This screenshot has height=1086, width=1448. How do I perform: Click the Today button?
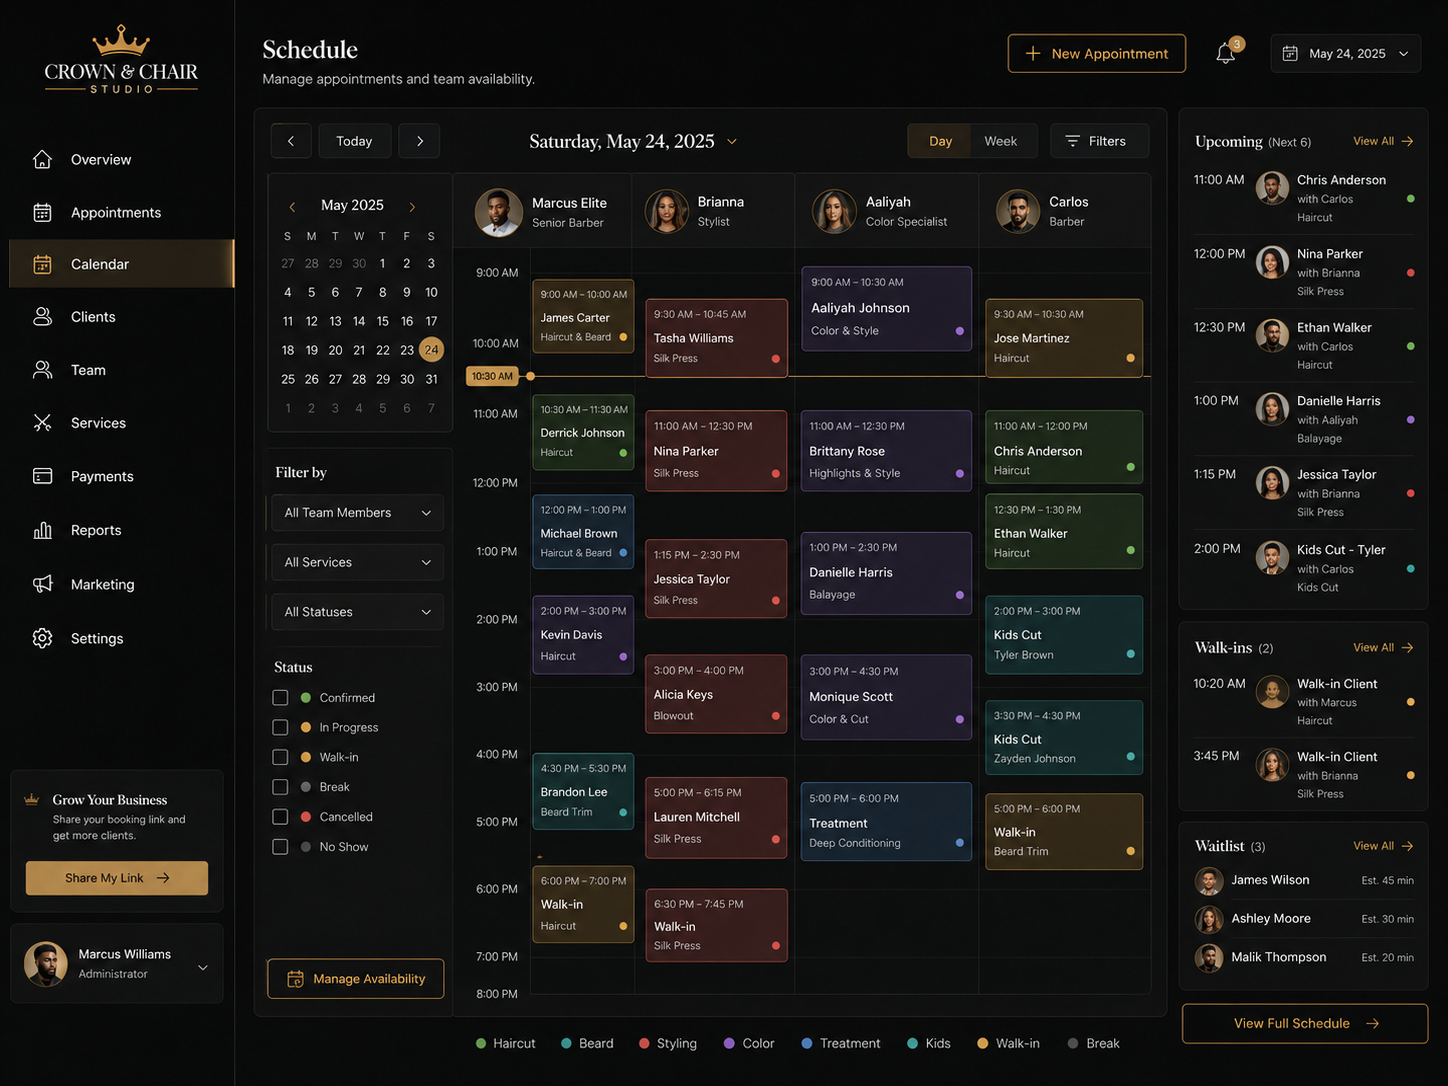pyautogui.click(x=354, y=141)
